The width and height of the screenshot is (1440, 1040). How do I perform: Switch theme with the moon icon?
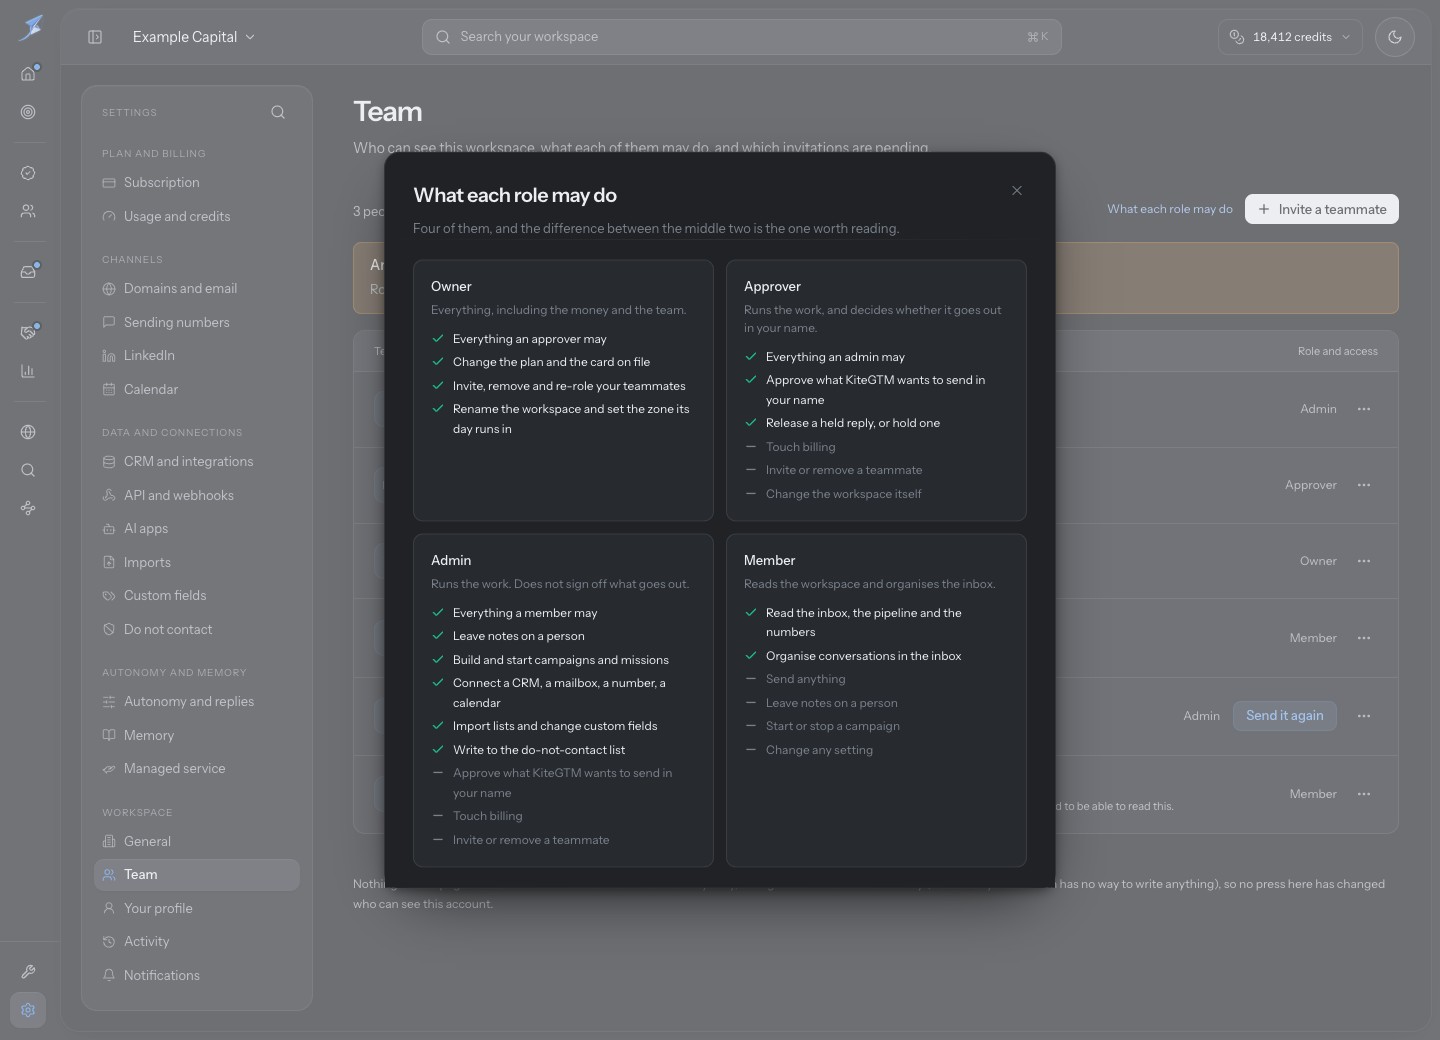coord(1395,37)
